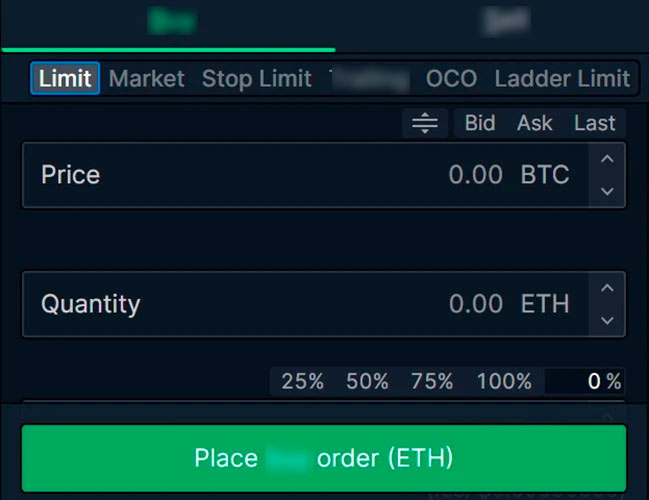Set price to Last traded
Image resolution: width=649 pixels, height=500 pixels.
[x=594, y=123]
